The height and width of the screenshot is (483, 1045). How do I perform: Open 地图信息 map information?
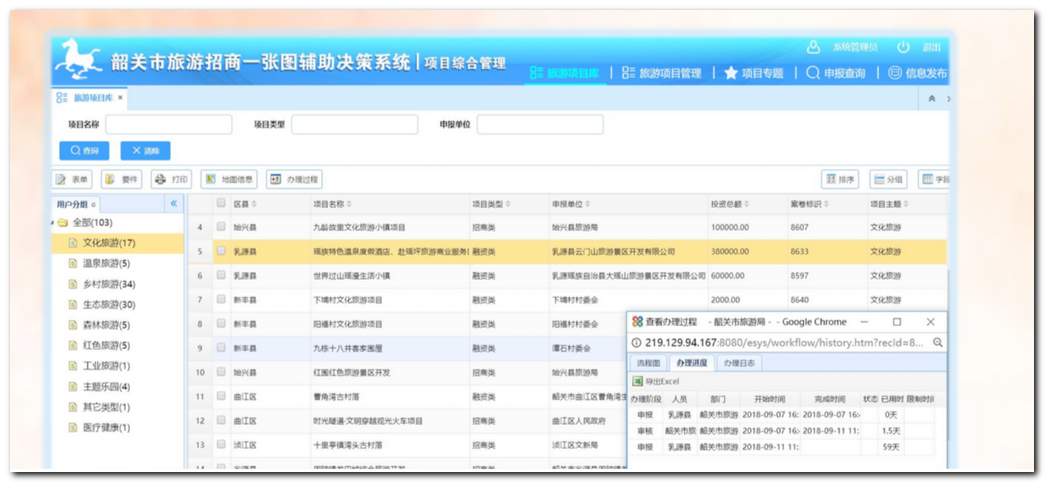pyautogui.click(x=228, y=180)
